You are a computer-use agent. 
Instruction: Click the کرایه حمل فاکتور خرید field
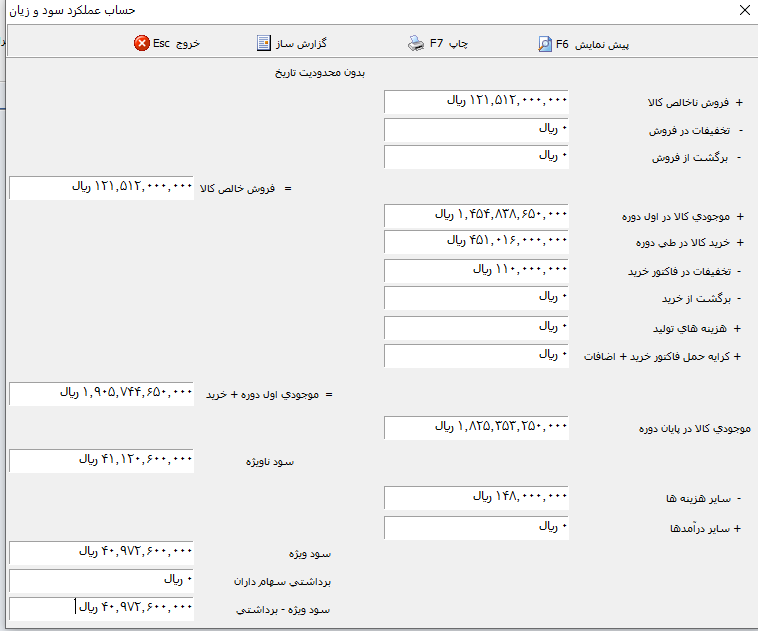point(476,356)
